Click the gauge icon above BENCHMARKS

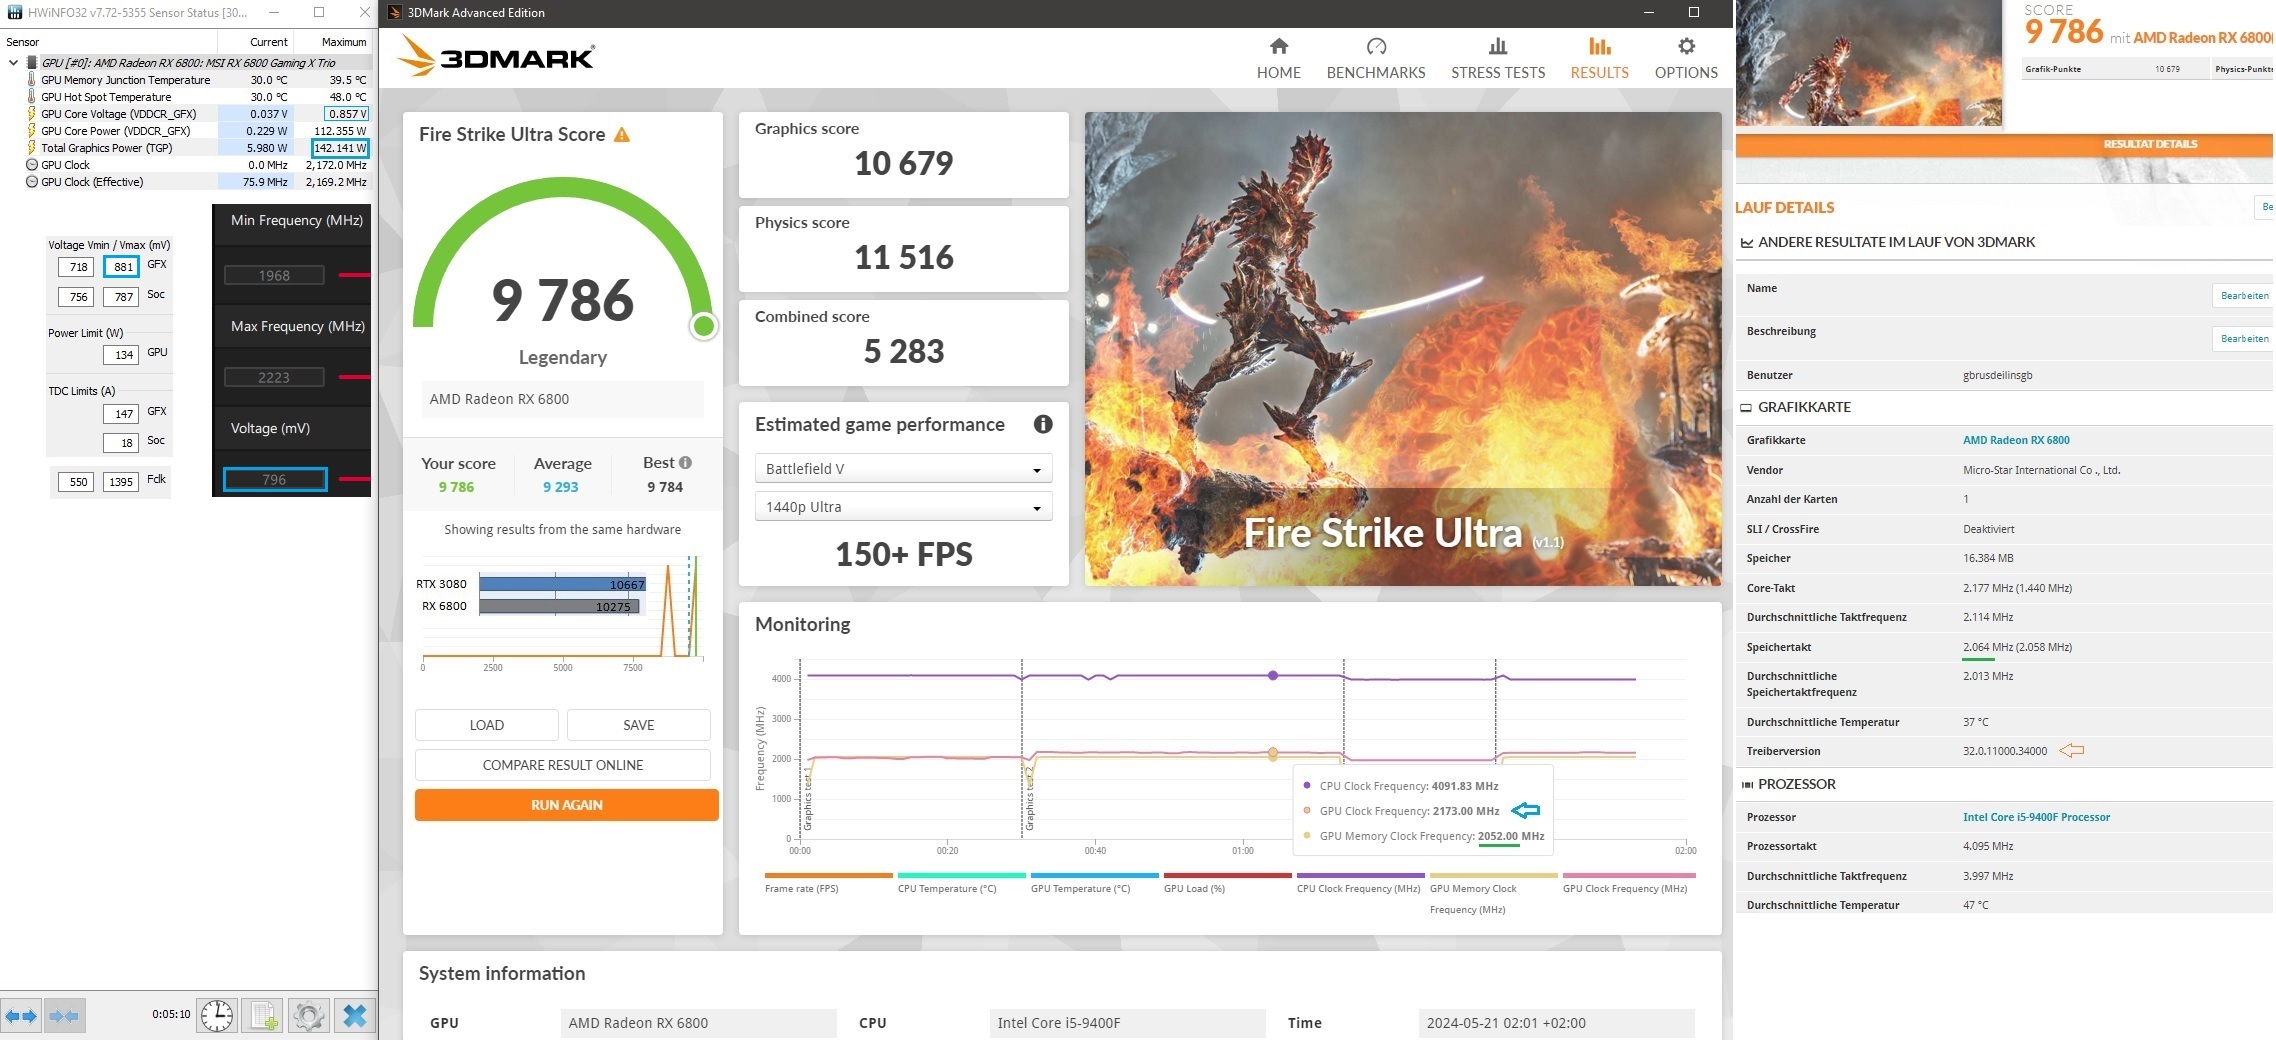pyautogui.click(x=1376, y=46)
